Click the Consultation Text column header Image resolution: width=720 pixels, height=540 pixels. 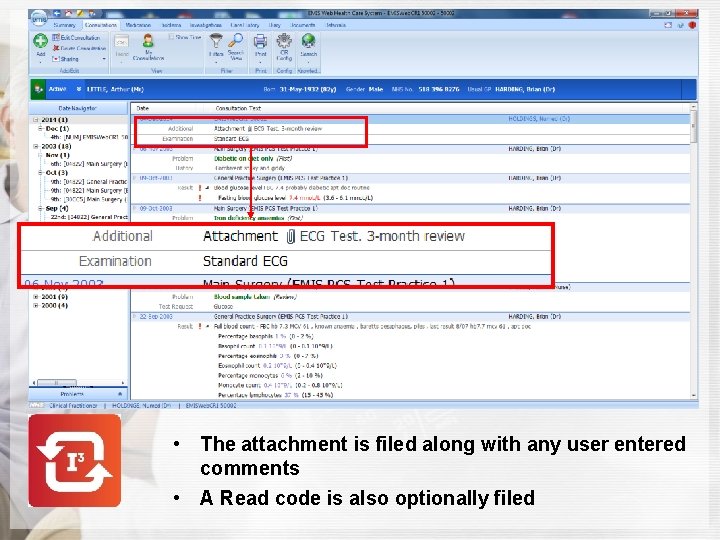tap(238, 108)
